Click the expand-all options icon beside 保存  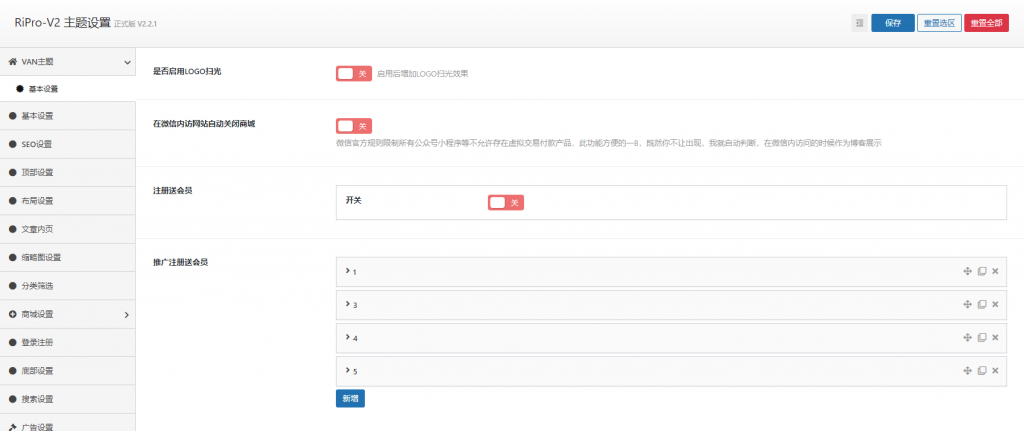[859, 23]
